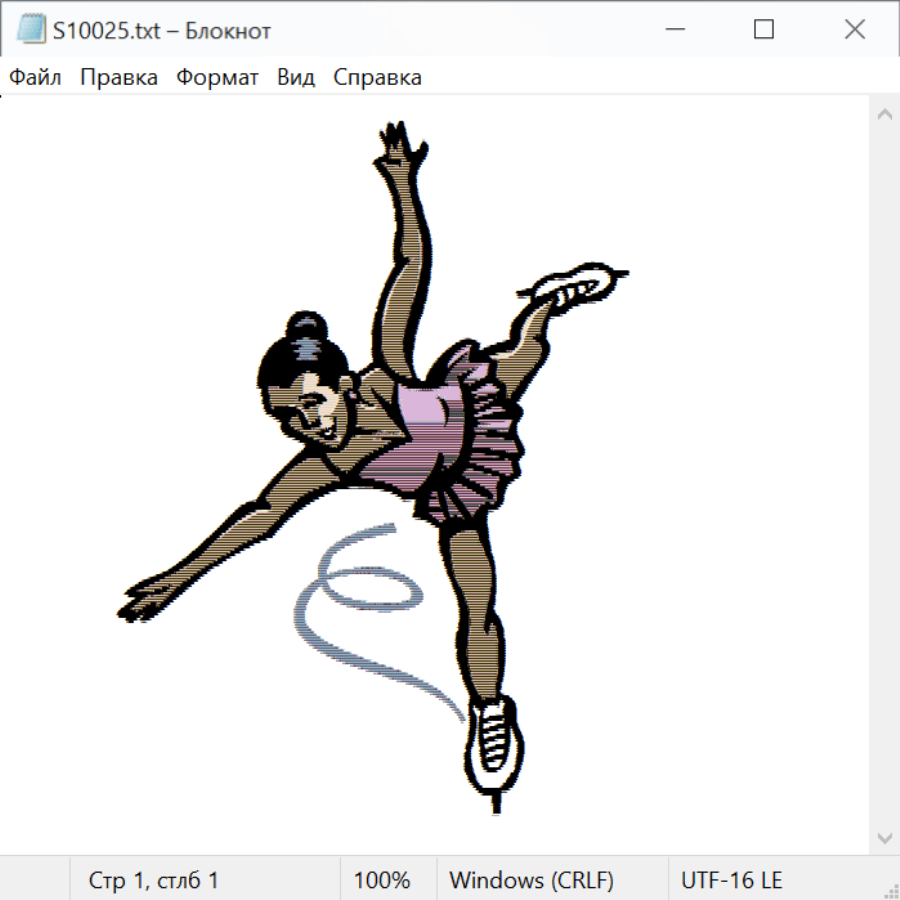Viewport: 900px width, 900px height.
Task: Open the Формат menu
Action: [217, 78]
